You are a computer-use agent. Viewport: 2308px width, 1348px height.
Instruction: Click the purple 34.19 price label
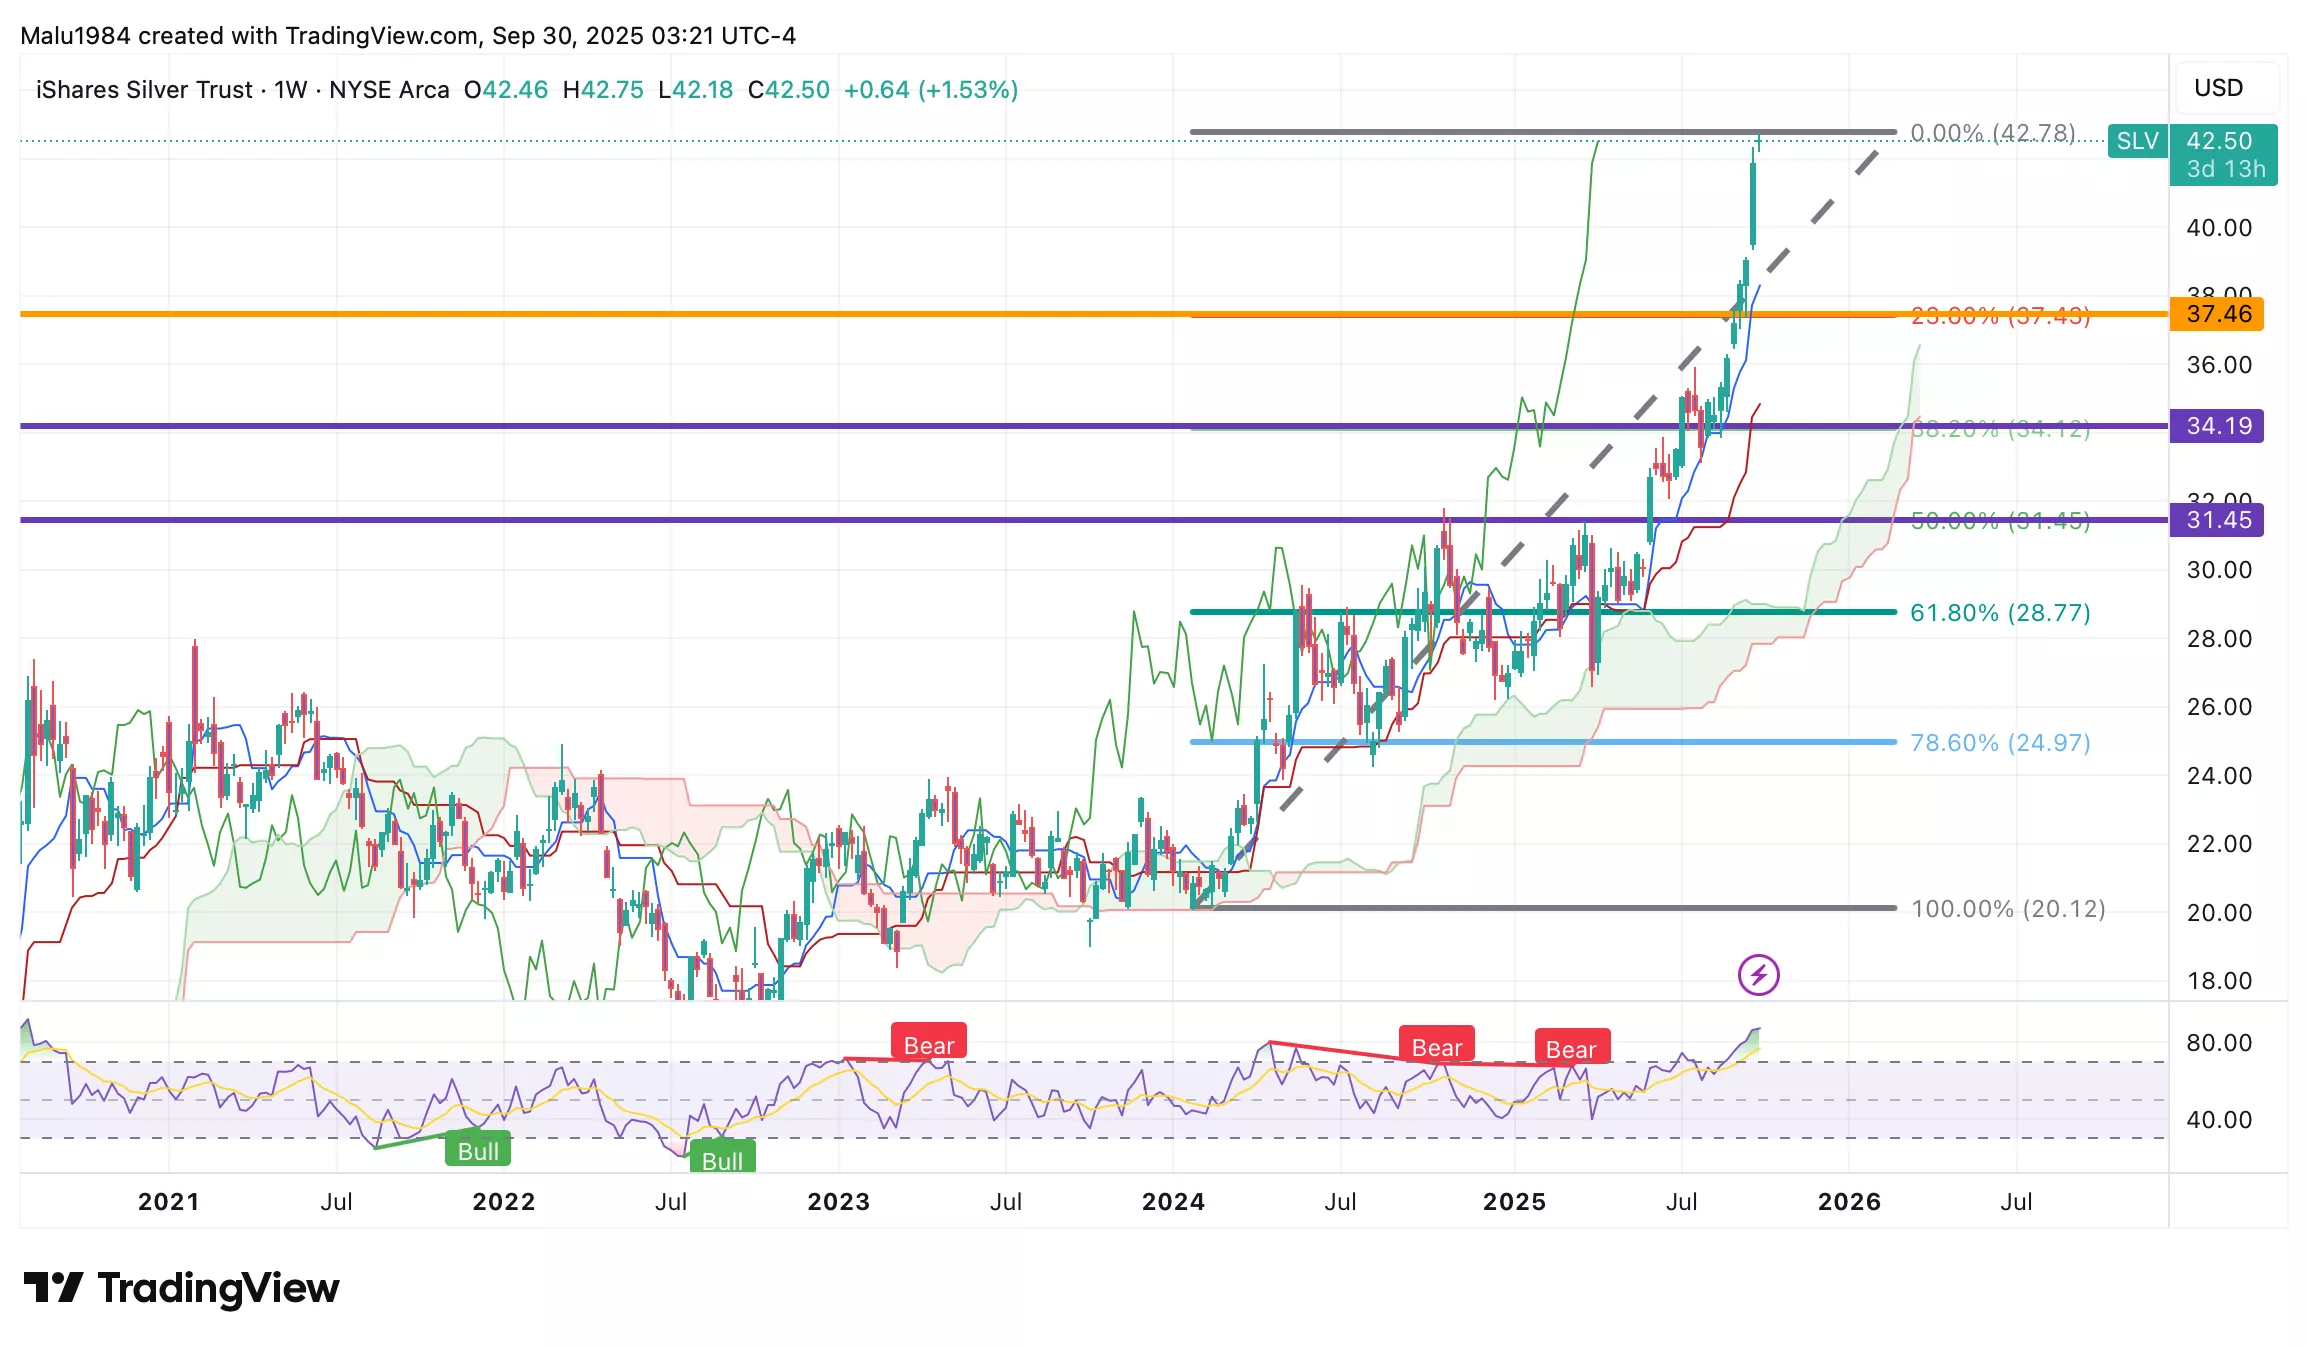pos(2217,426)
